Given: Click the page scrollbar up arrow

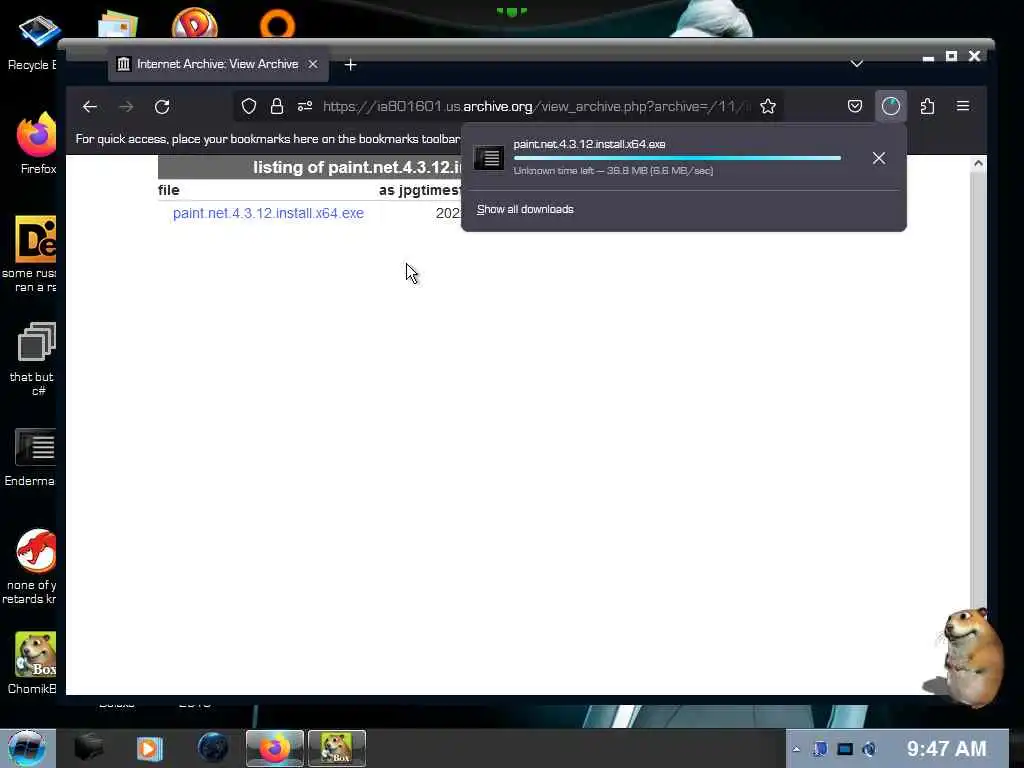Looking at the screenshot, I should click(x=978, y=164).
